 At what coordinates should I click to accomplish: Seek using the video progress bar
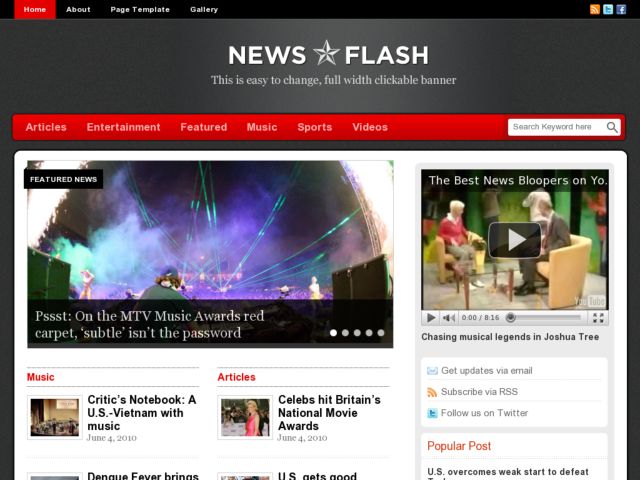tap(545, 318)
